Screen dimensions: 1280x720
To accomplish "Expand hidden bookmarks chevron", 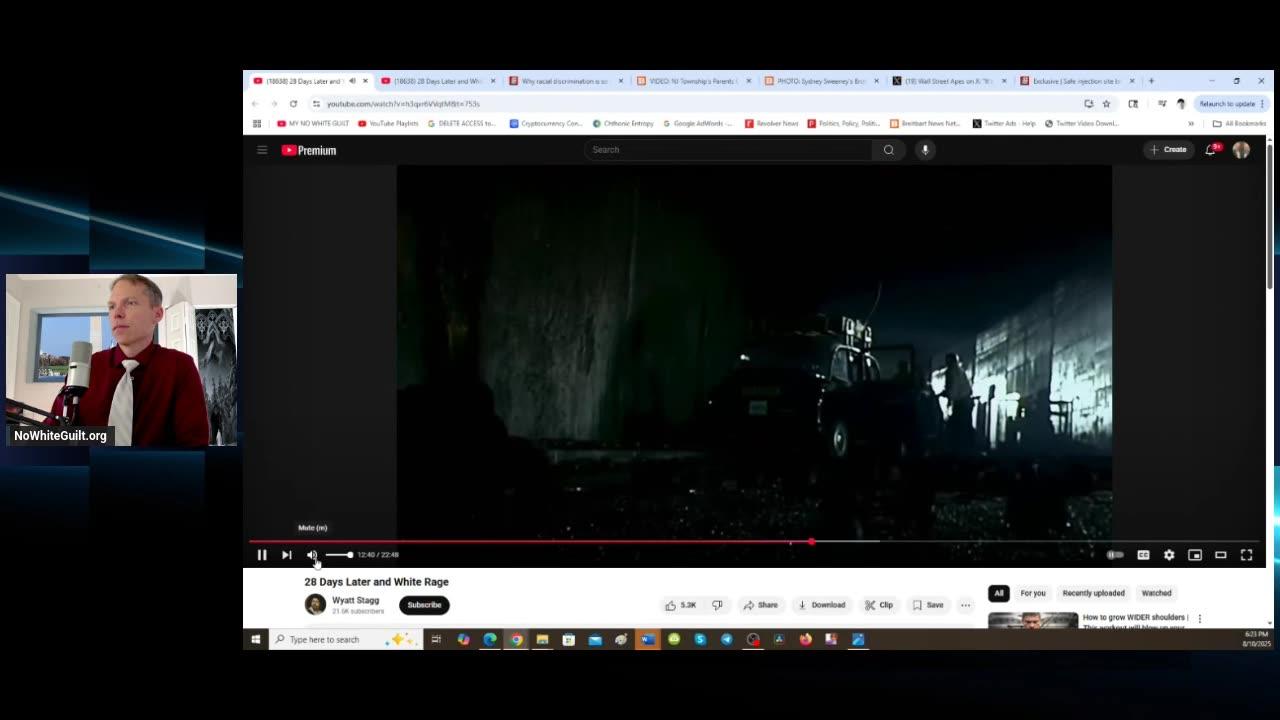I will [x=1190, y=124].
